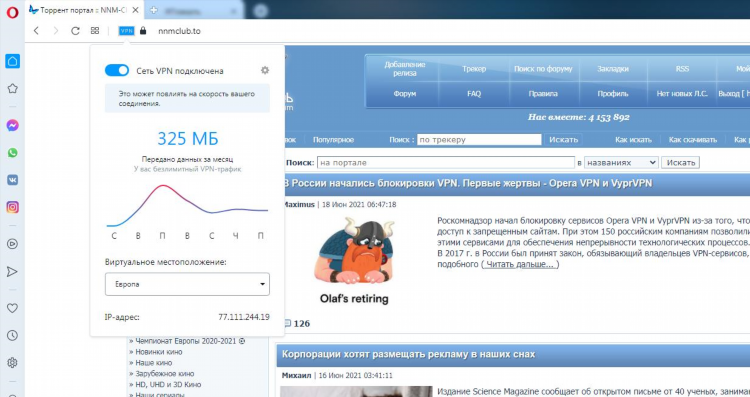750x397 pixels.
Task: Open a new tab with plus button
Action: (154, 10)
